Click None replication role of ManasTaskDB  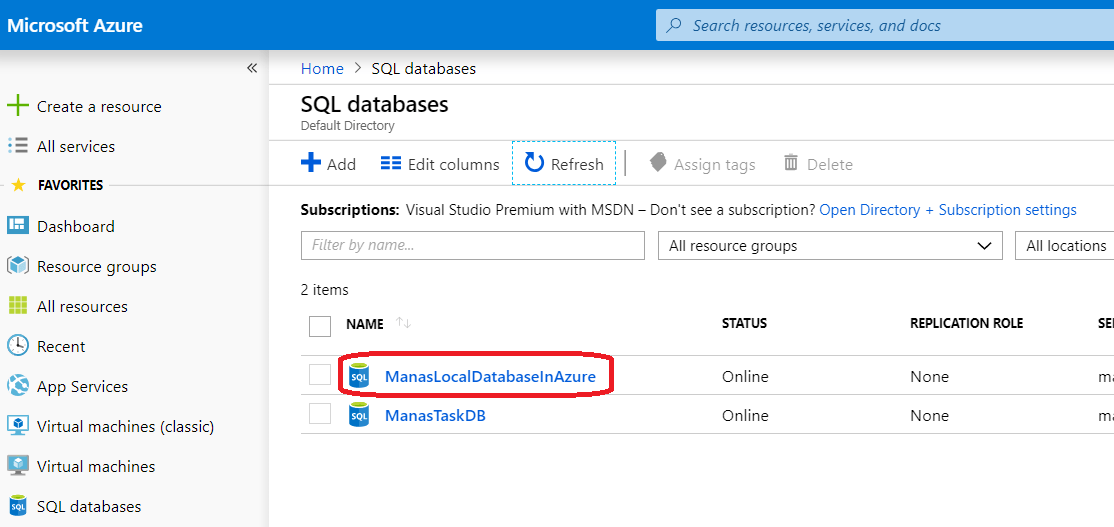tap(929, 415)
